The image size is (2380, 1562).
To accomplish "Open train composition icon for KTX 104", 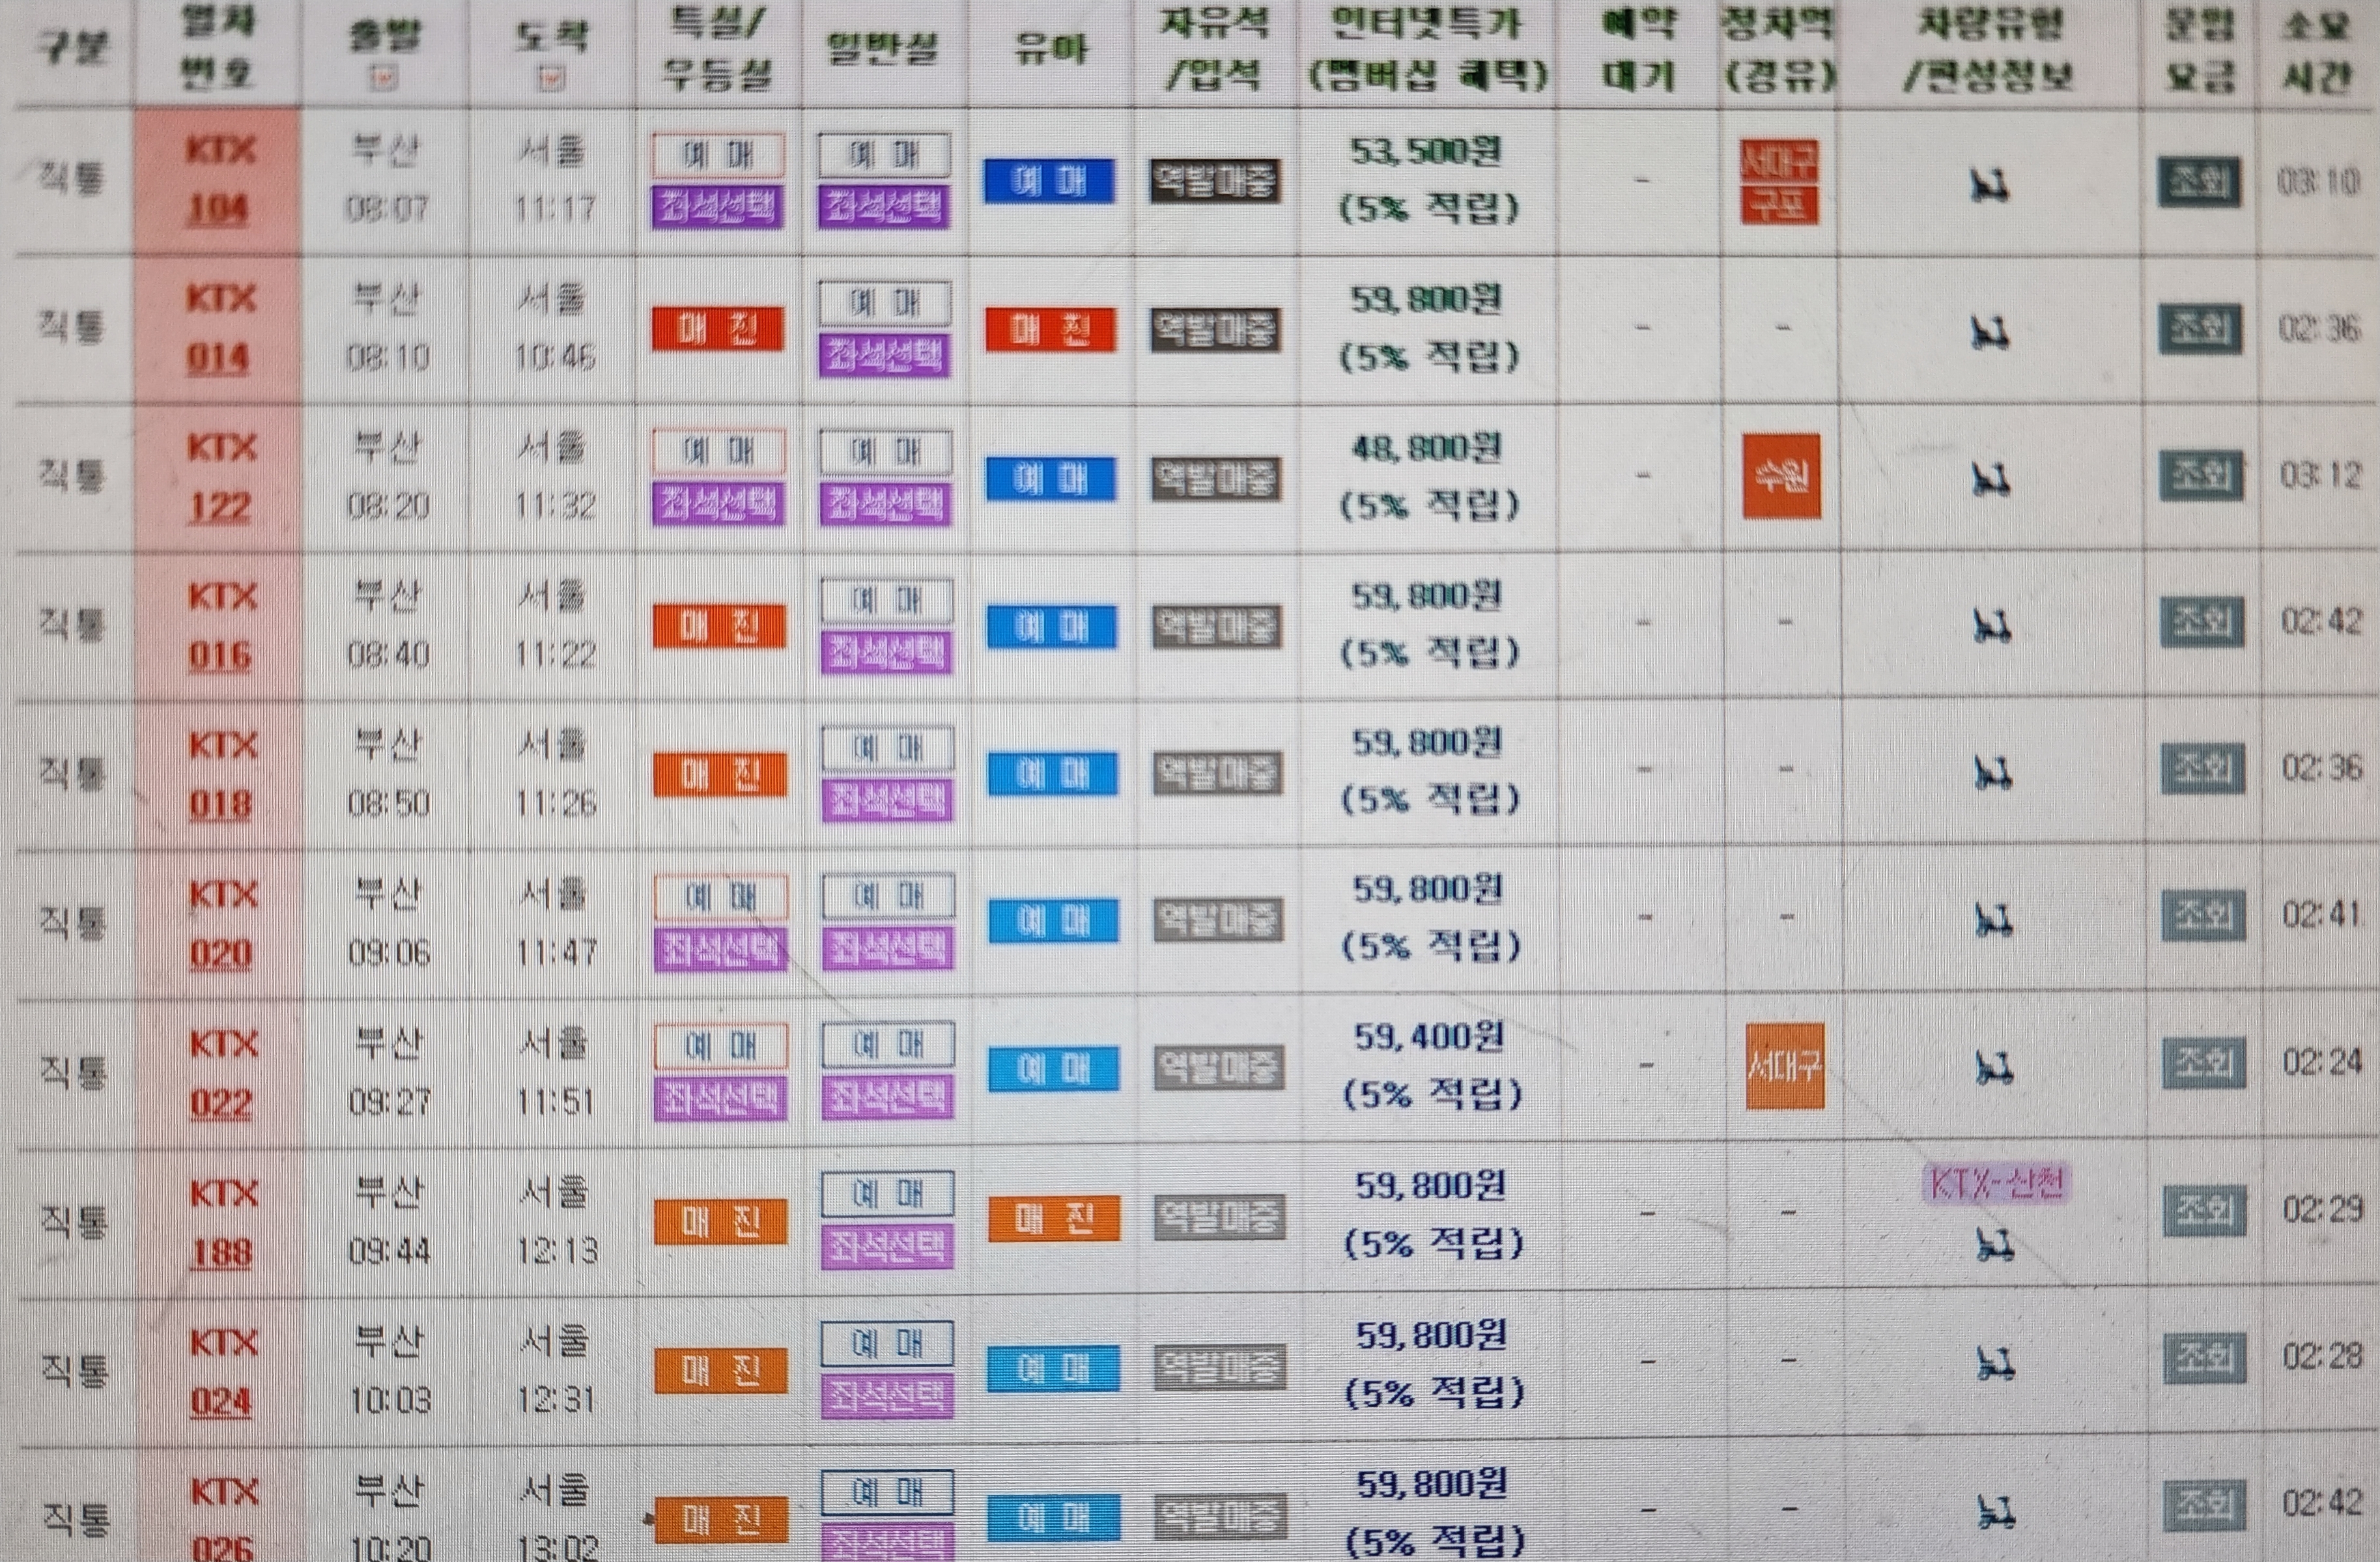I will [1989, 185].
